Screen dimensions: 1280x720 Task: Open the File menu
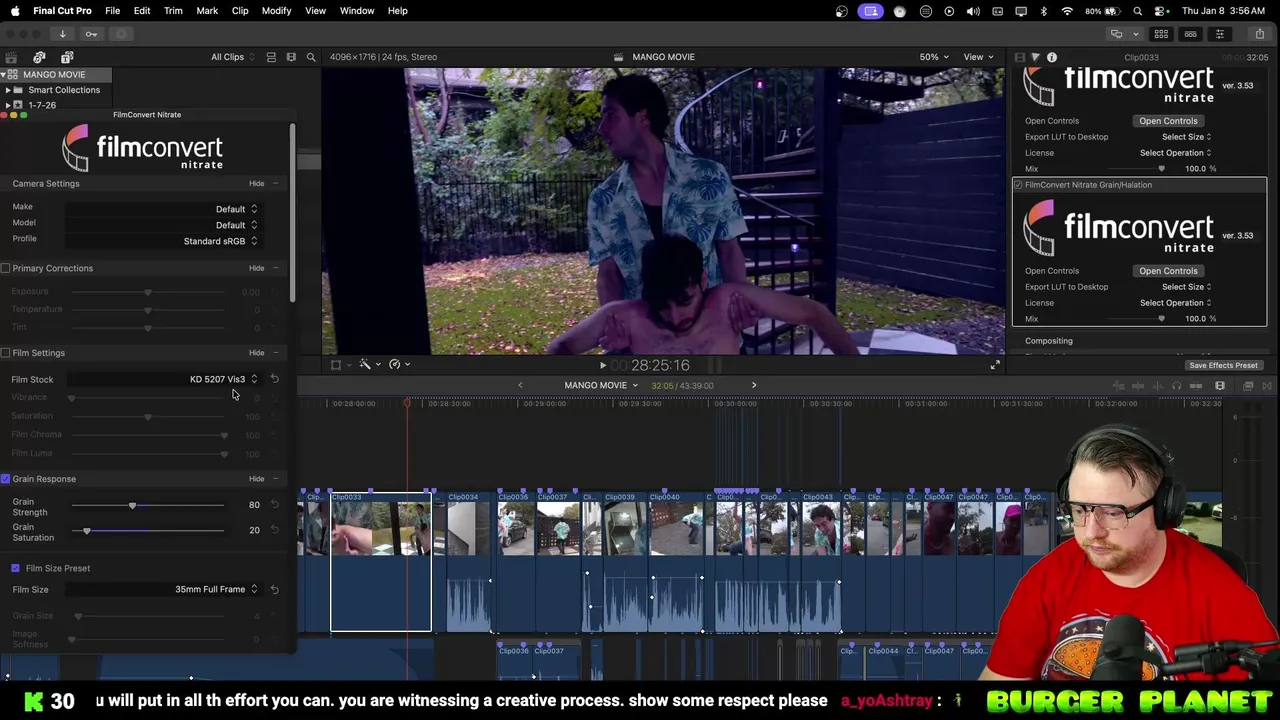click(113, 11)
